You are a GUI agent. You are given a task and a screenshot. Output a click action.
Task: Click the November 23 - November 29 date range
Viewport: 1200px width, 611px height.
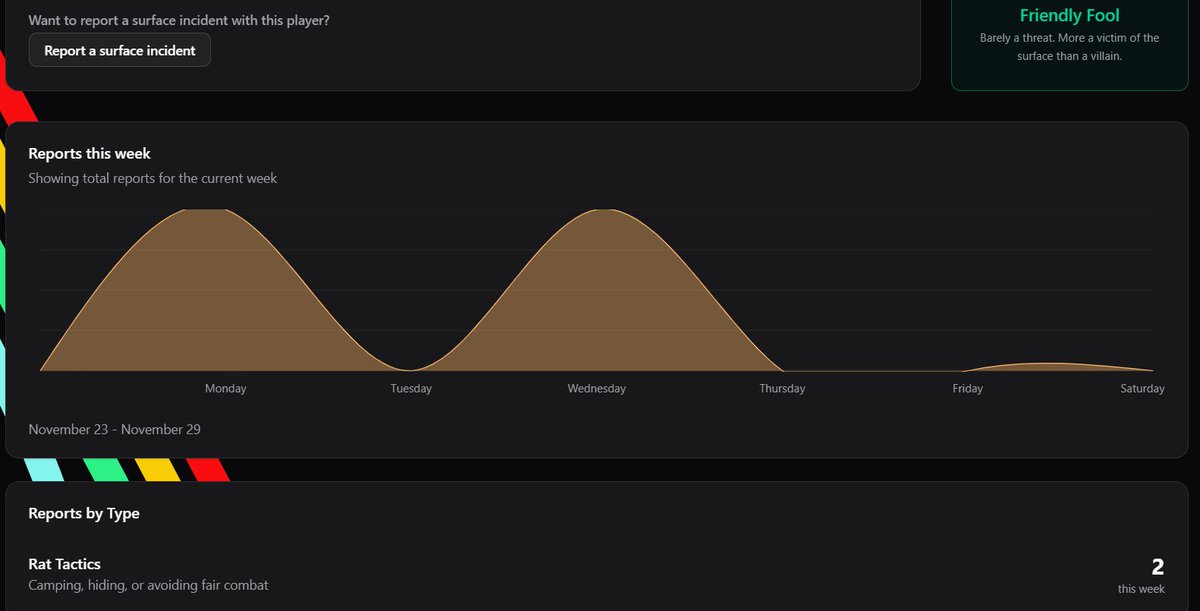(115, 429)
